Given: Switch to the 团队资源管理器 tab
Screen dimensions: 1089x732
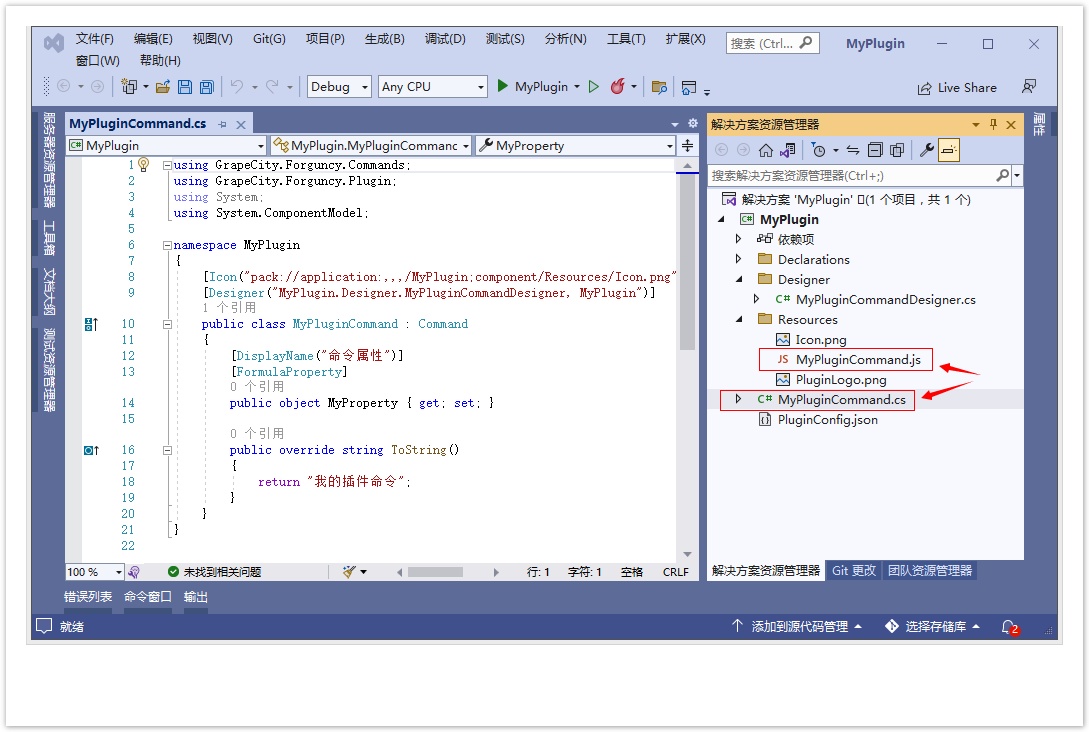Looking at the screenshot, I should (930, 570).
